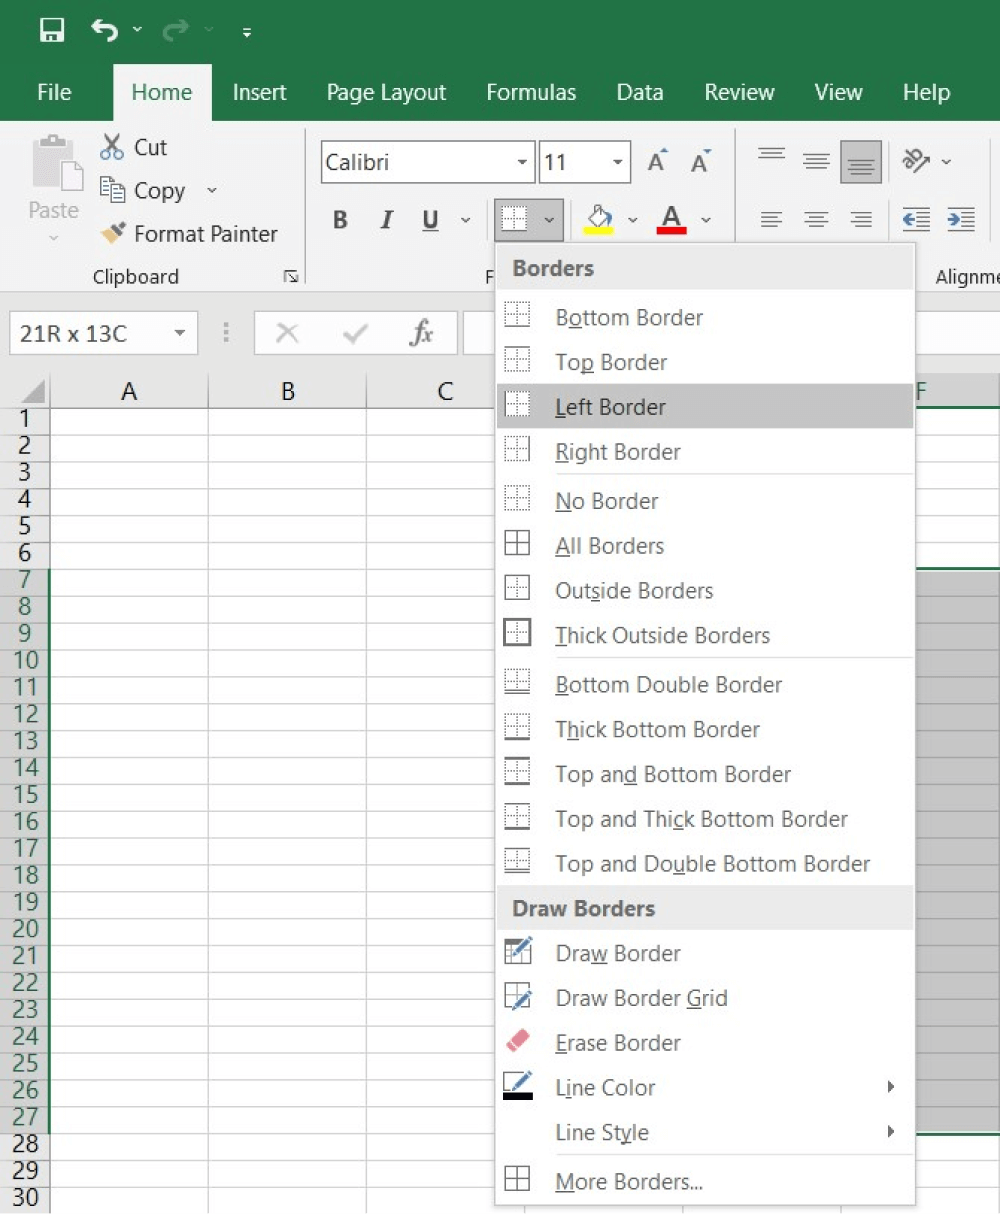Toggle the Bottom Align button
The width and height of the screenshot is (1000, 1214).
click(x=861, y=162)
